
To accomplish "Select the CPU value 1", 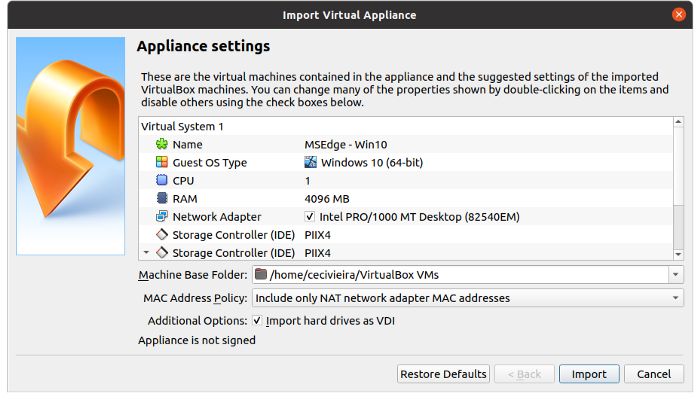I will [307, 181].
